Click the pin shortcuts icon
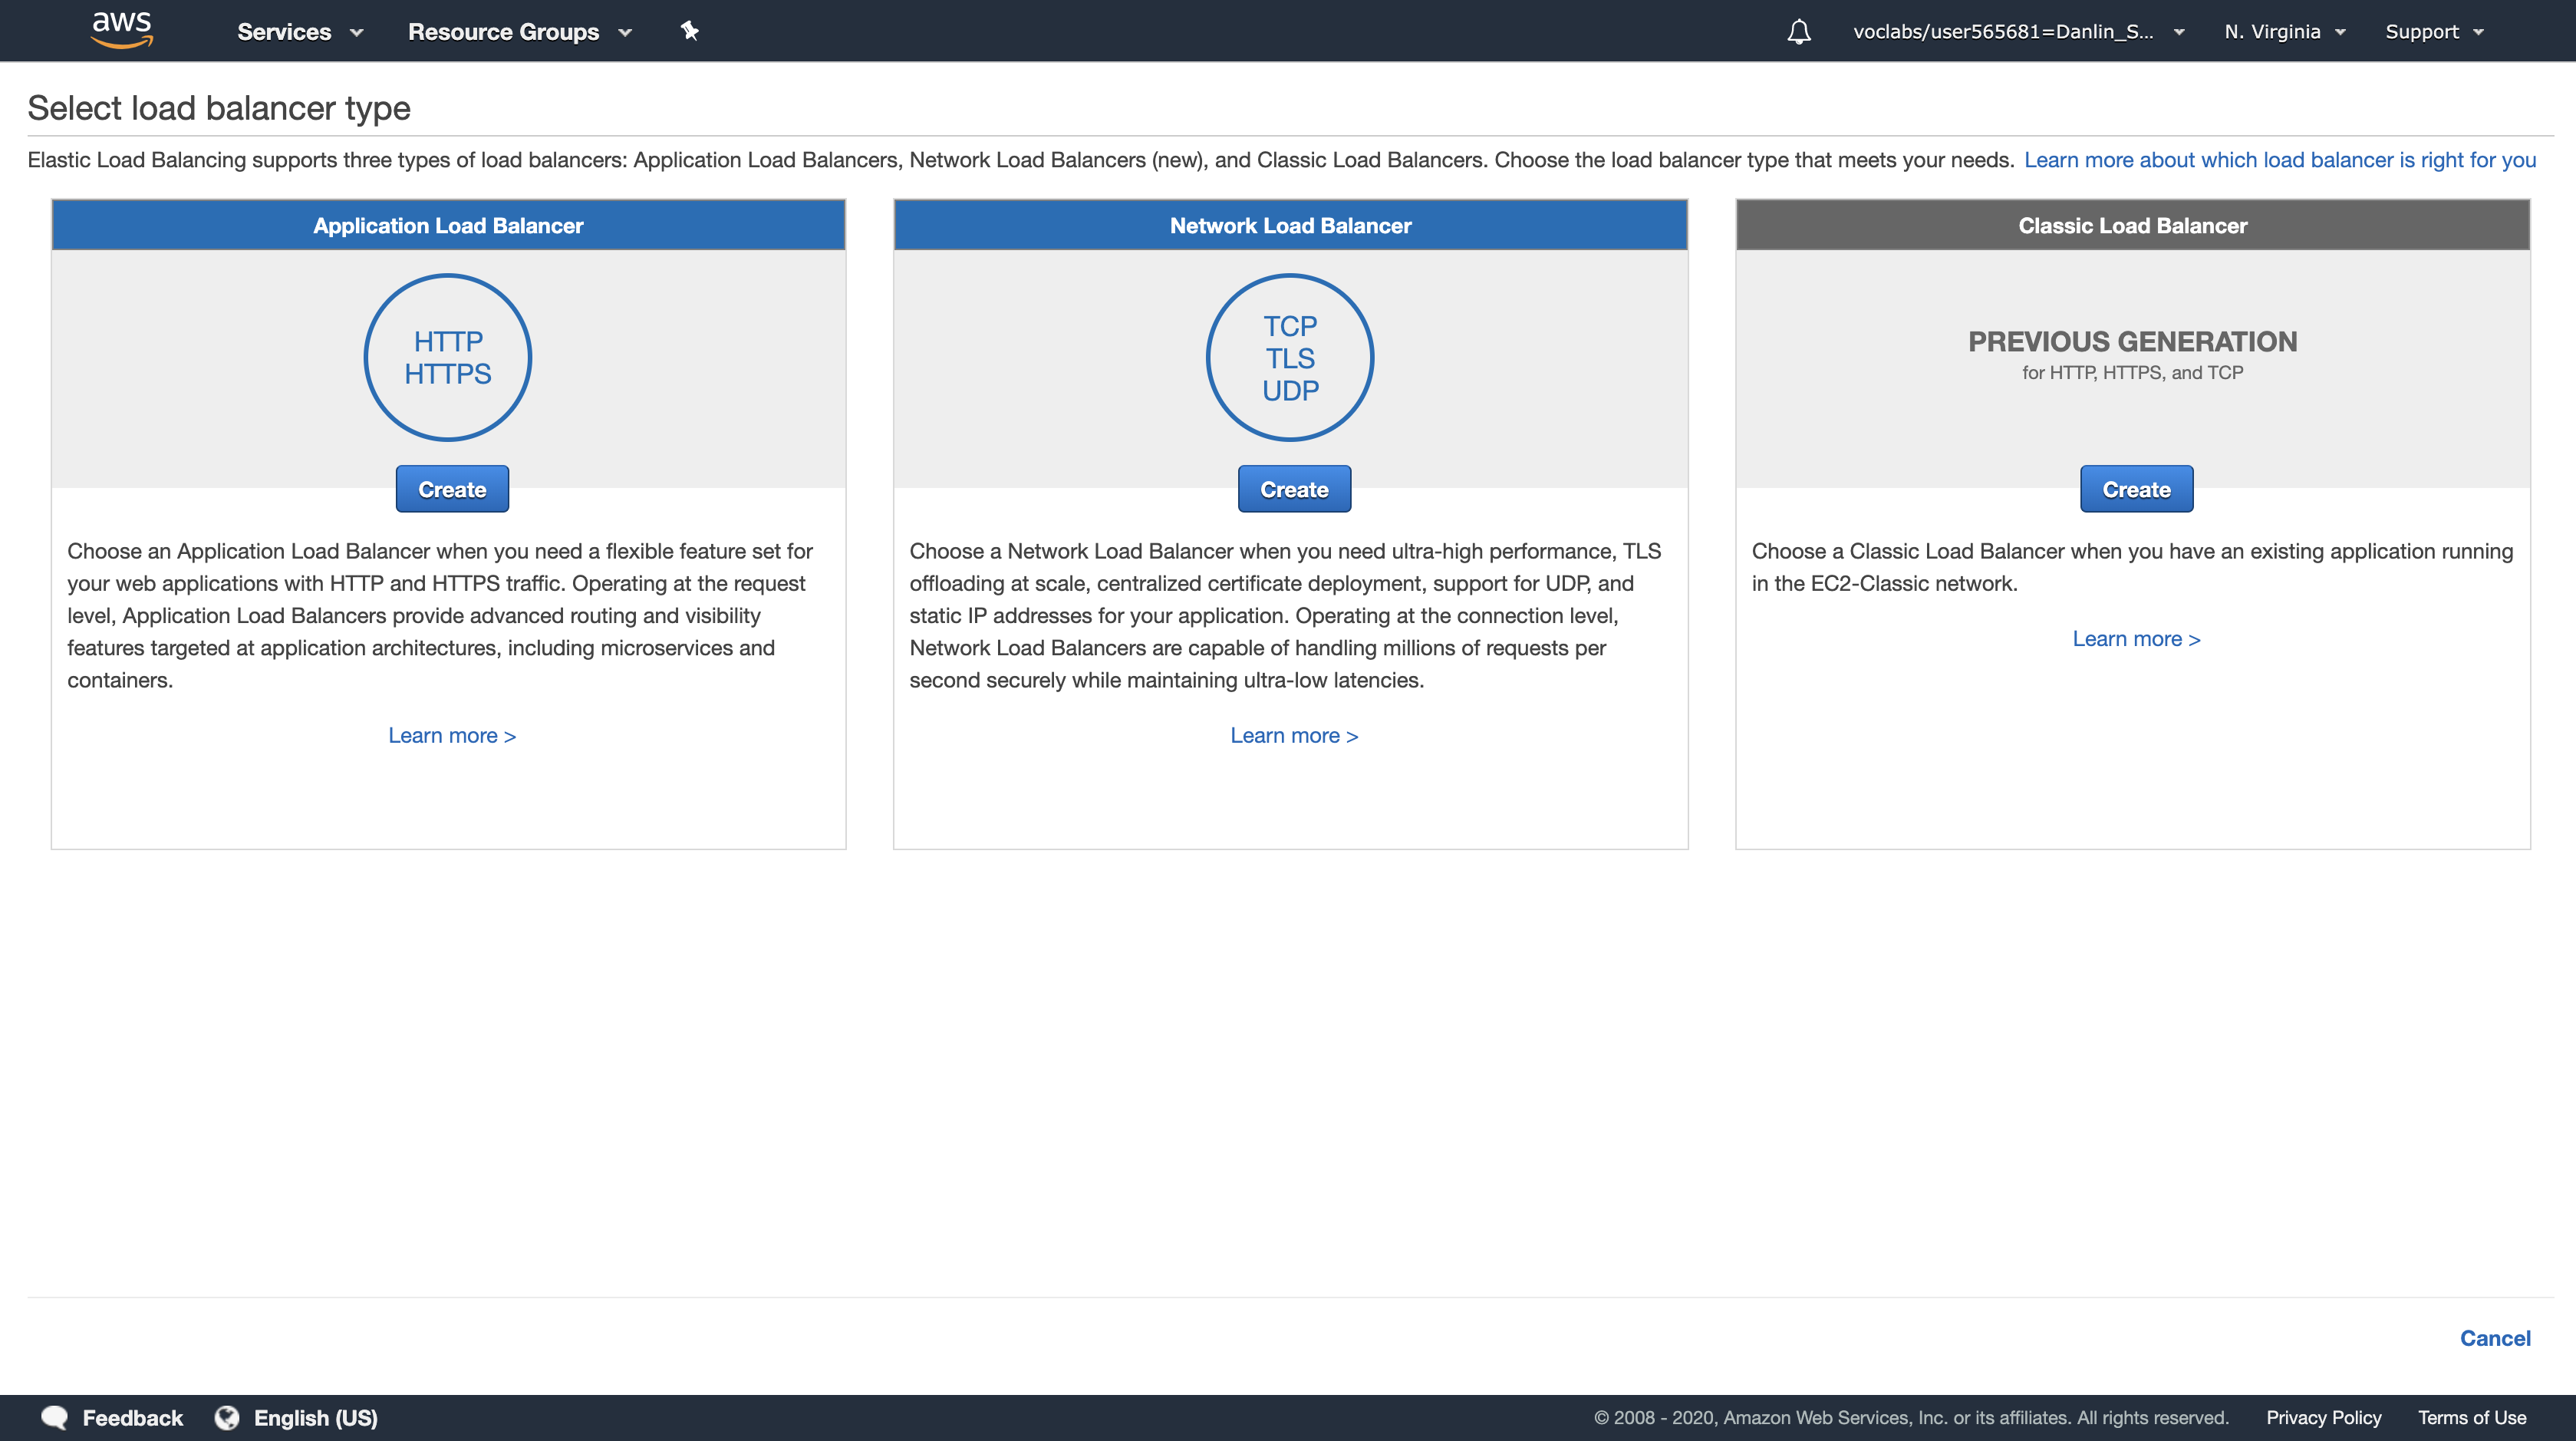Screen dimensions: 2576x1441 [x=689, y=31]
